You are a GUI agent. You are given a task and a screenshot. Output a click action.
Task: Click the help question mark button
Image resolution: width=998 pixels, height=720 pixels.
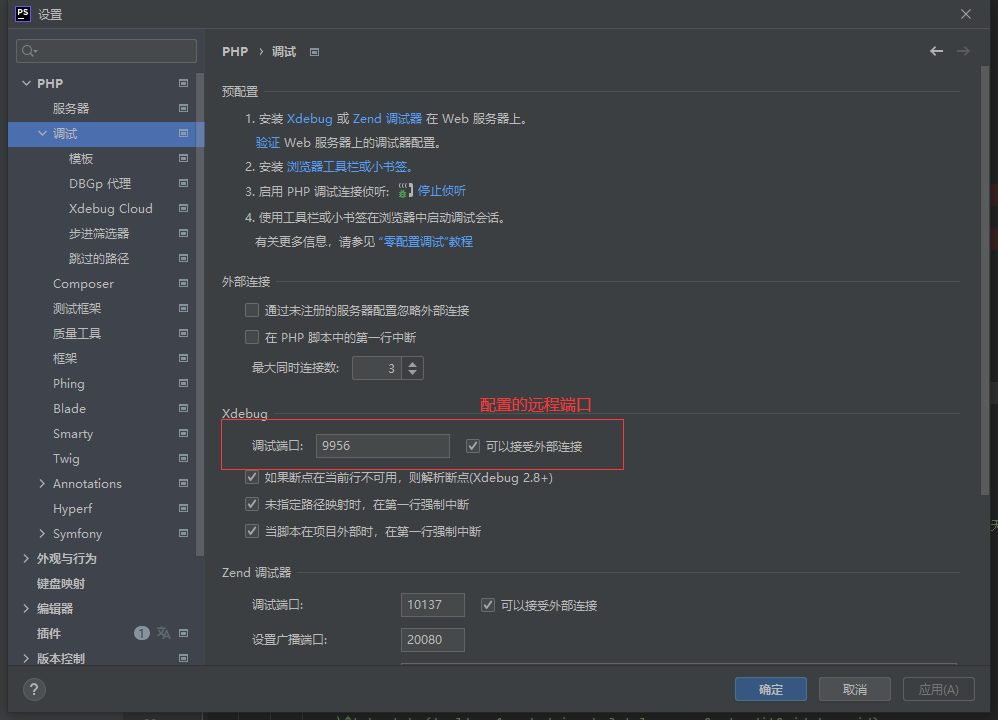point(34,689)
